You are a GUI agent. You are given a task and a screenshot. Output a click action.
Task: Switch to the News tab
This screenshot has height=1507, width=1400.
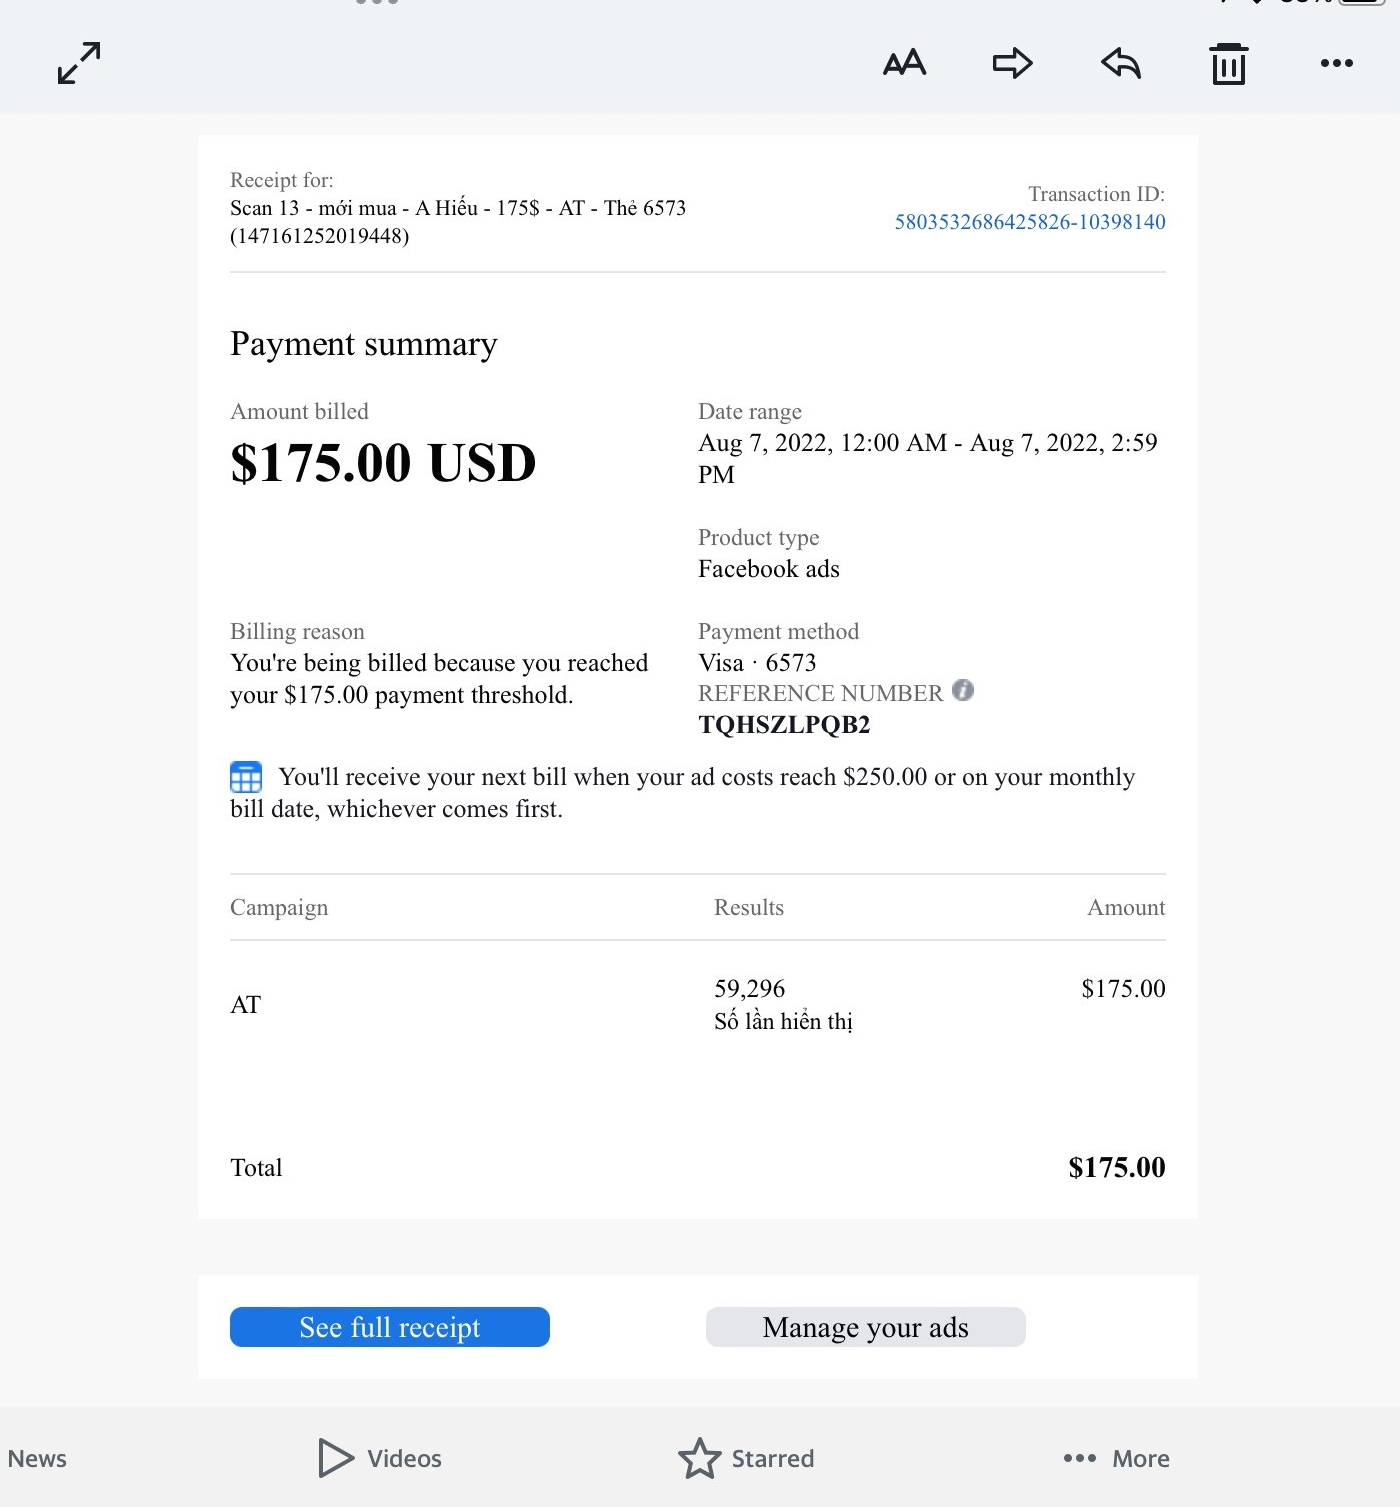pyautogui.click(x=37, y=1459)
